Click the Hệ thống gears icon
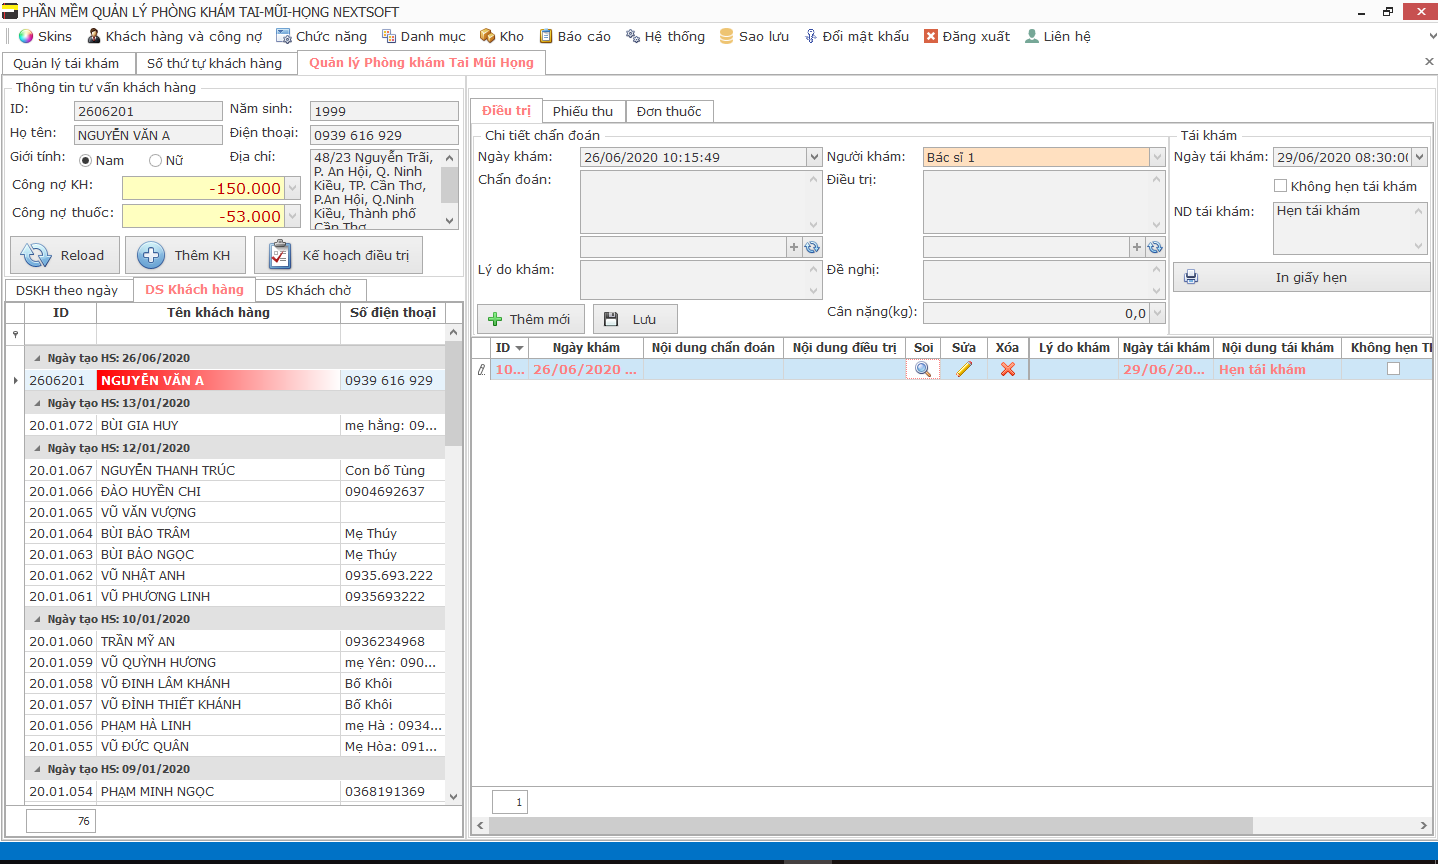Screen dimensions: 1438x864 point(633,36)
